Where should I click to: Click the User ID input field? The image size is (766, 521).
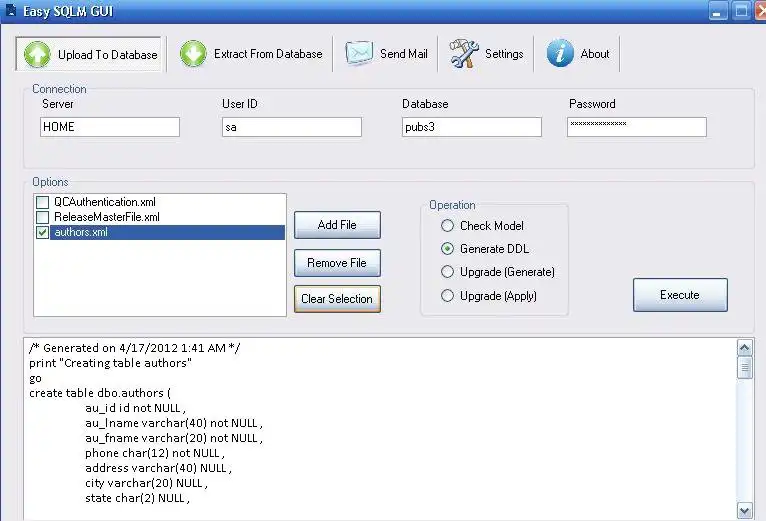292,127
